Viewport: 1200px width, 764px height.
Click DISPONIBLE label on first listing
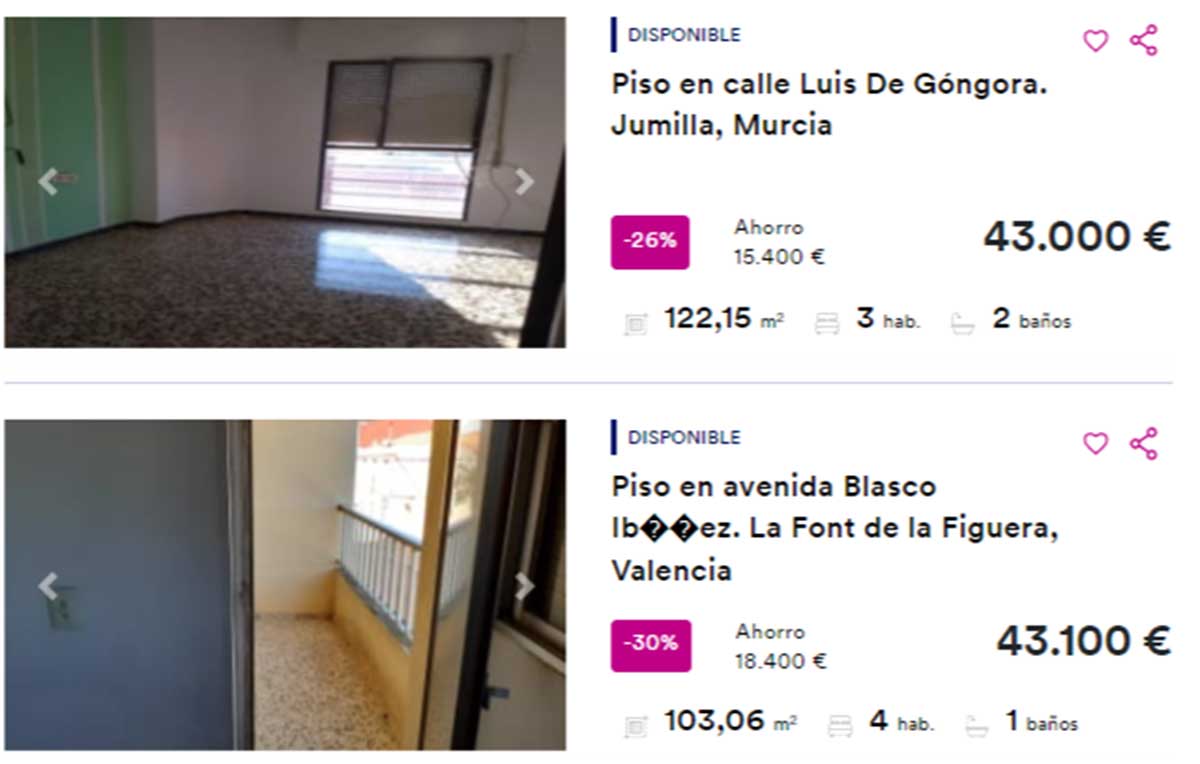pos(684,34)
